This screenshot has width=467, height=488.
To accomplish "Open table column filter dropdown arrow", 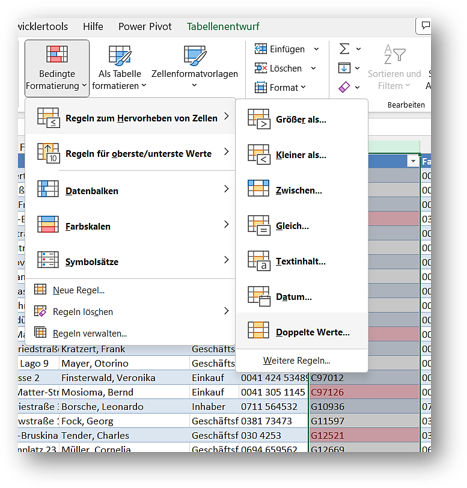I will click(x=413, y=161).
